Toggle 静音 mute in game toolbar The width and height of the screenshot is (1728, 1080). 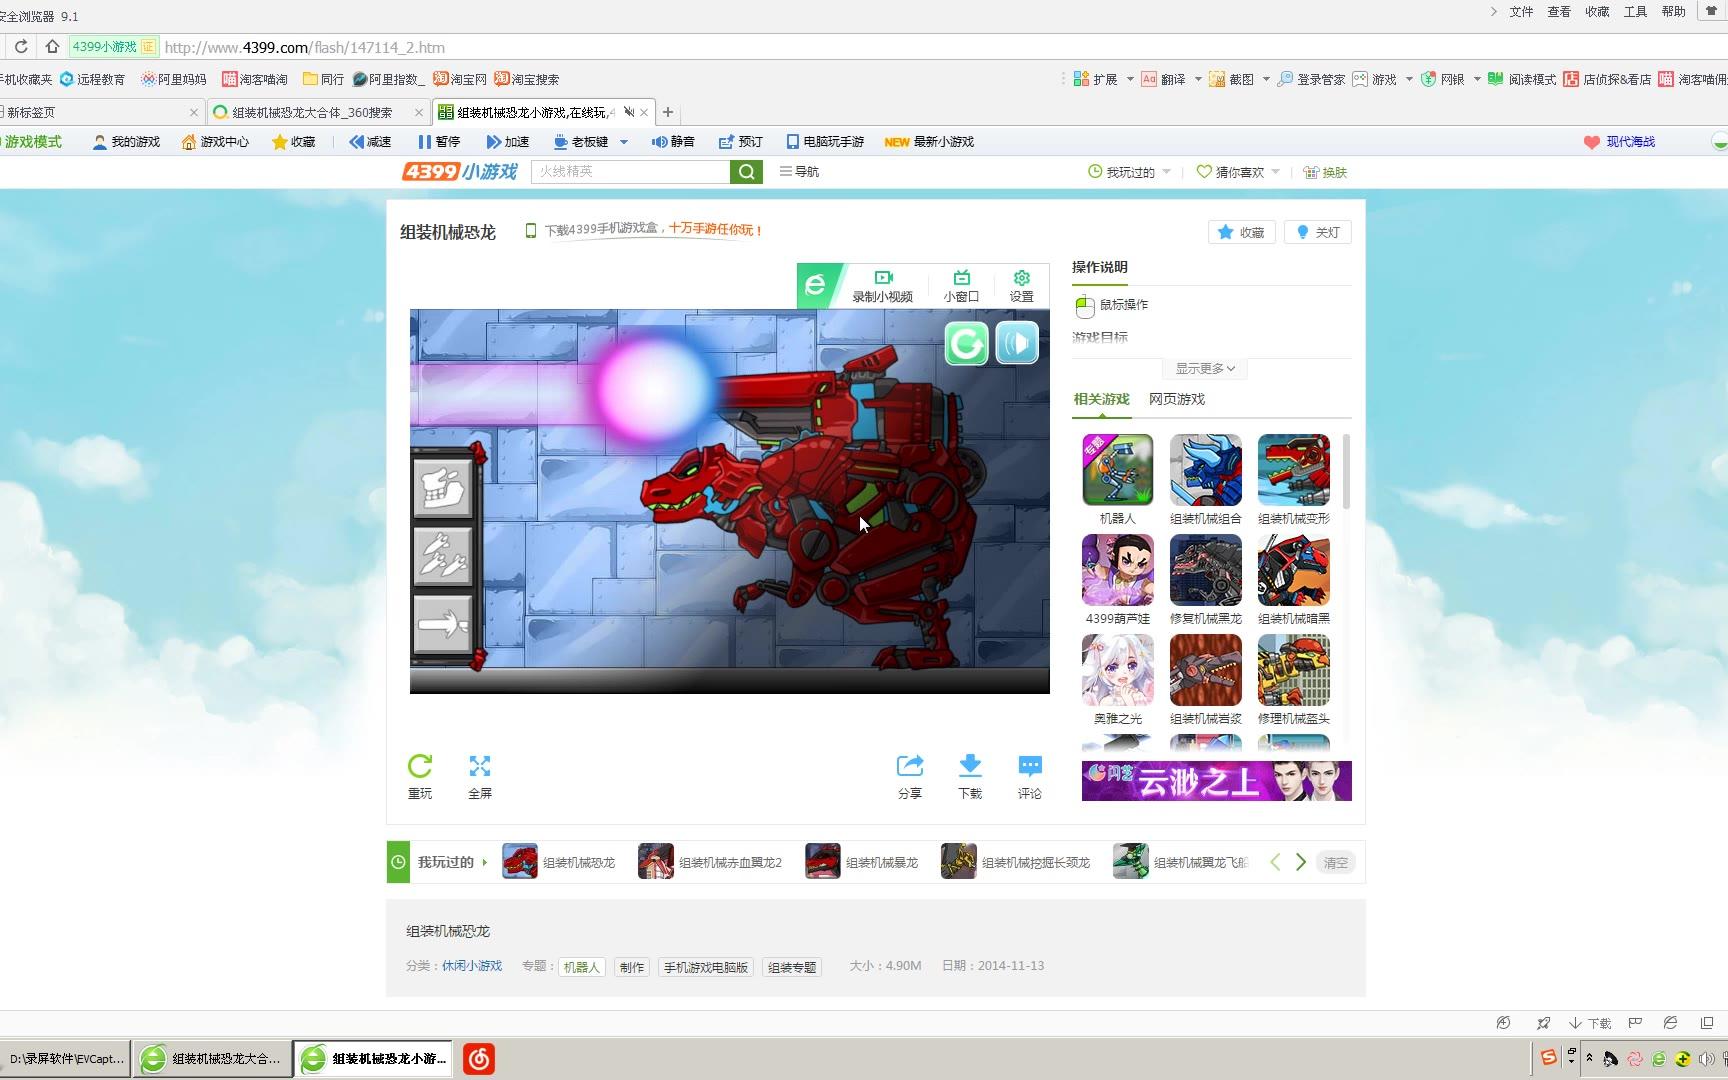pyautogui.click(x=673, y=142)
